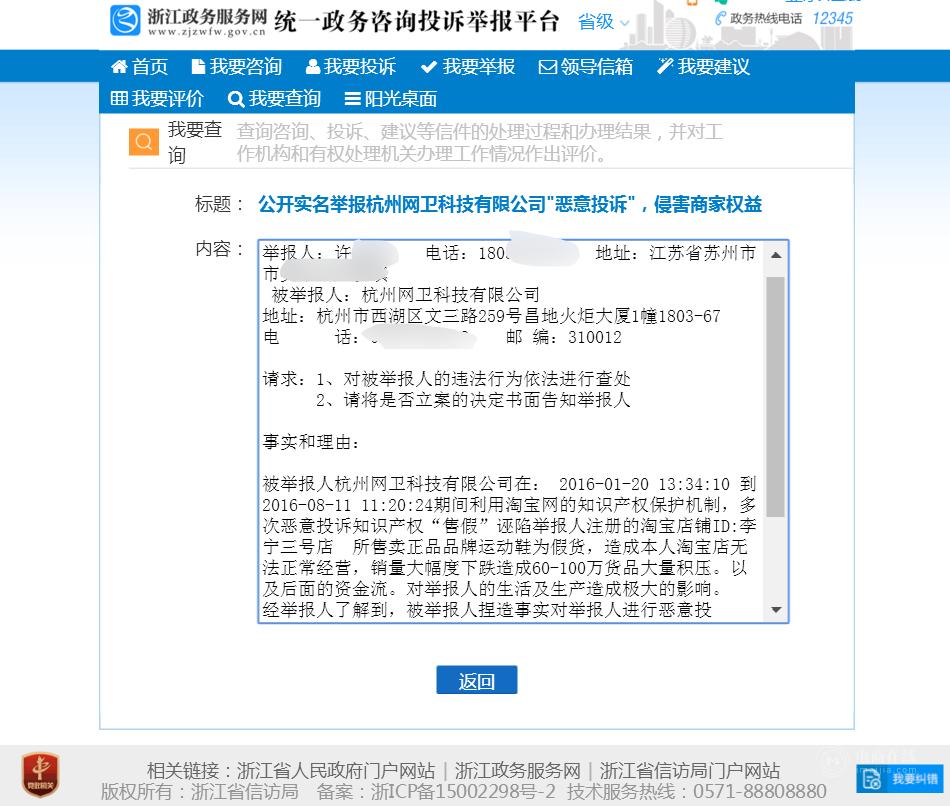Click the person icon for 我要投诉
The width and height of the screenshot is (950, 806).
313,67
